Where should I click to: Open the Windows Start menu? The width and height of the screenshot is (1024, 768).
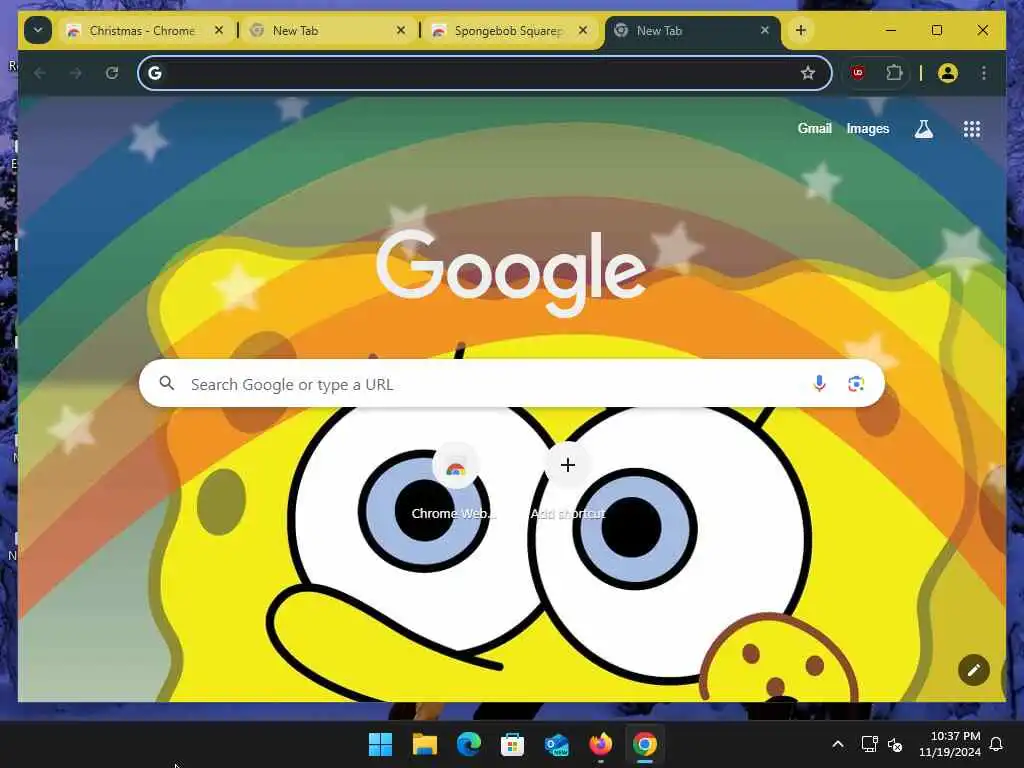pos(381,744)
